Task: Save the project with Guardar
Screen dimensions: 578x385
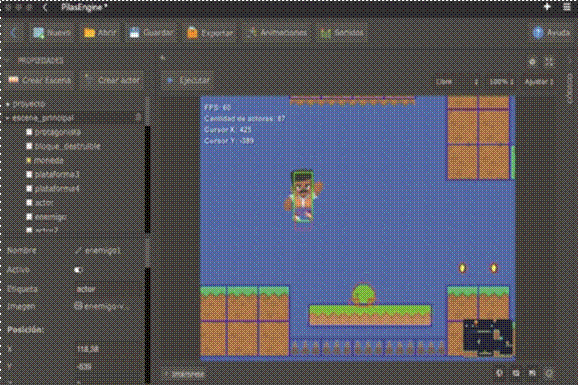Action: [151, 33]
